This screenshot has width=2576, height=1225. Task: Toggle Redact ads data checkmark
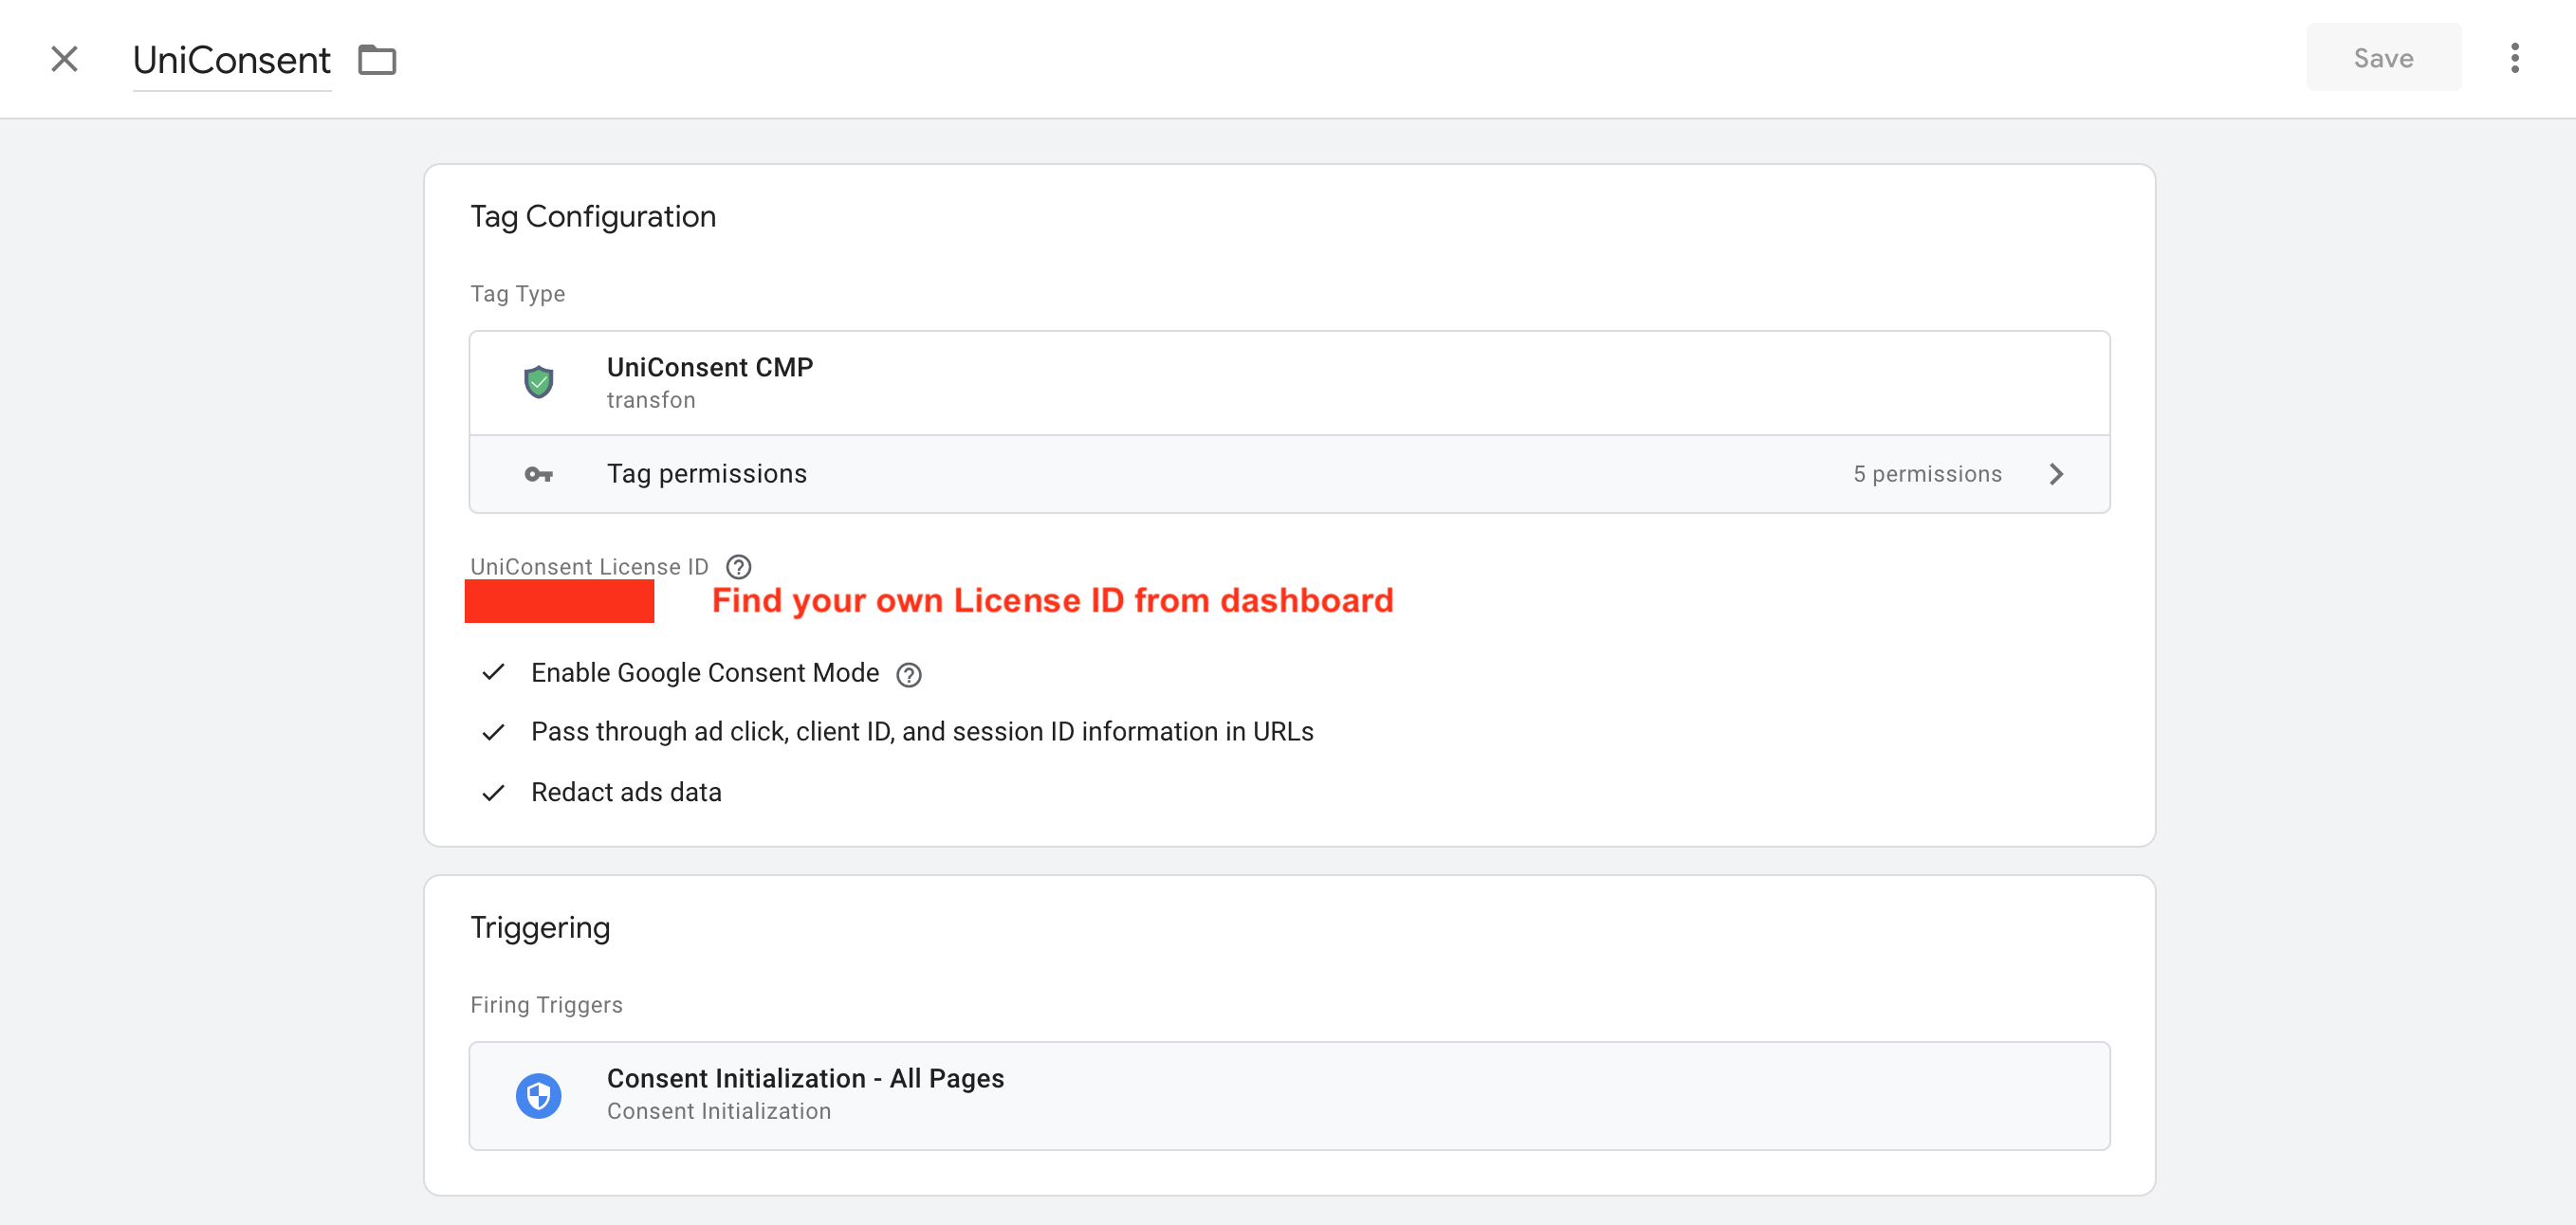click(x=493, y=793)
